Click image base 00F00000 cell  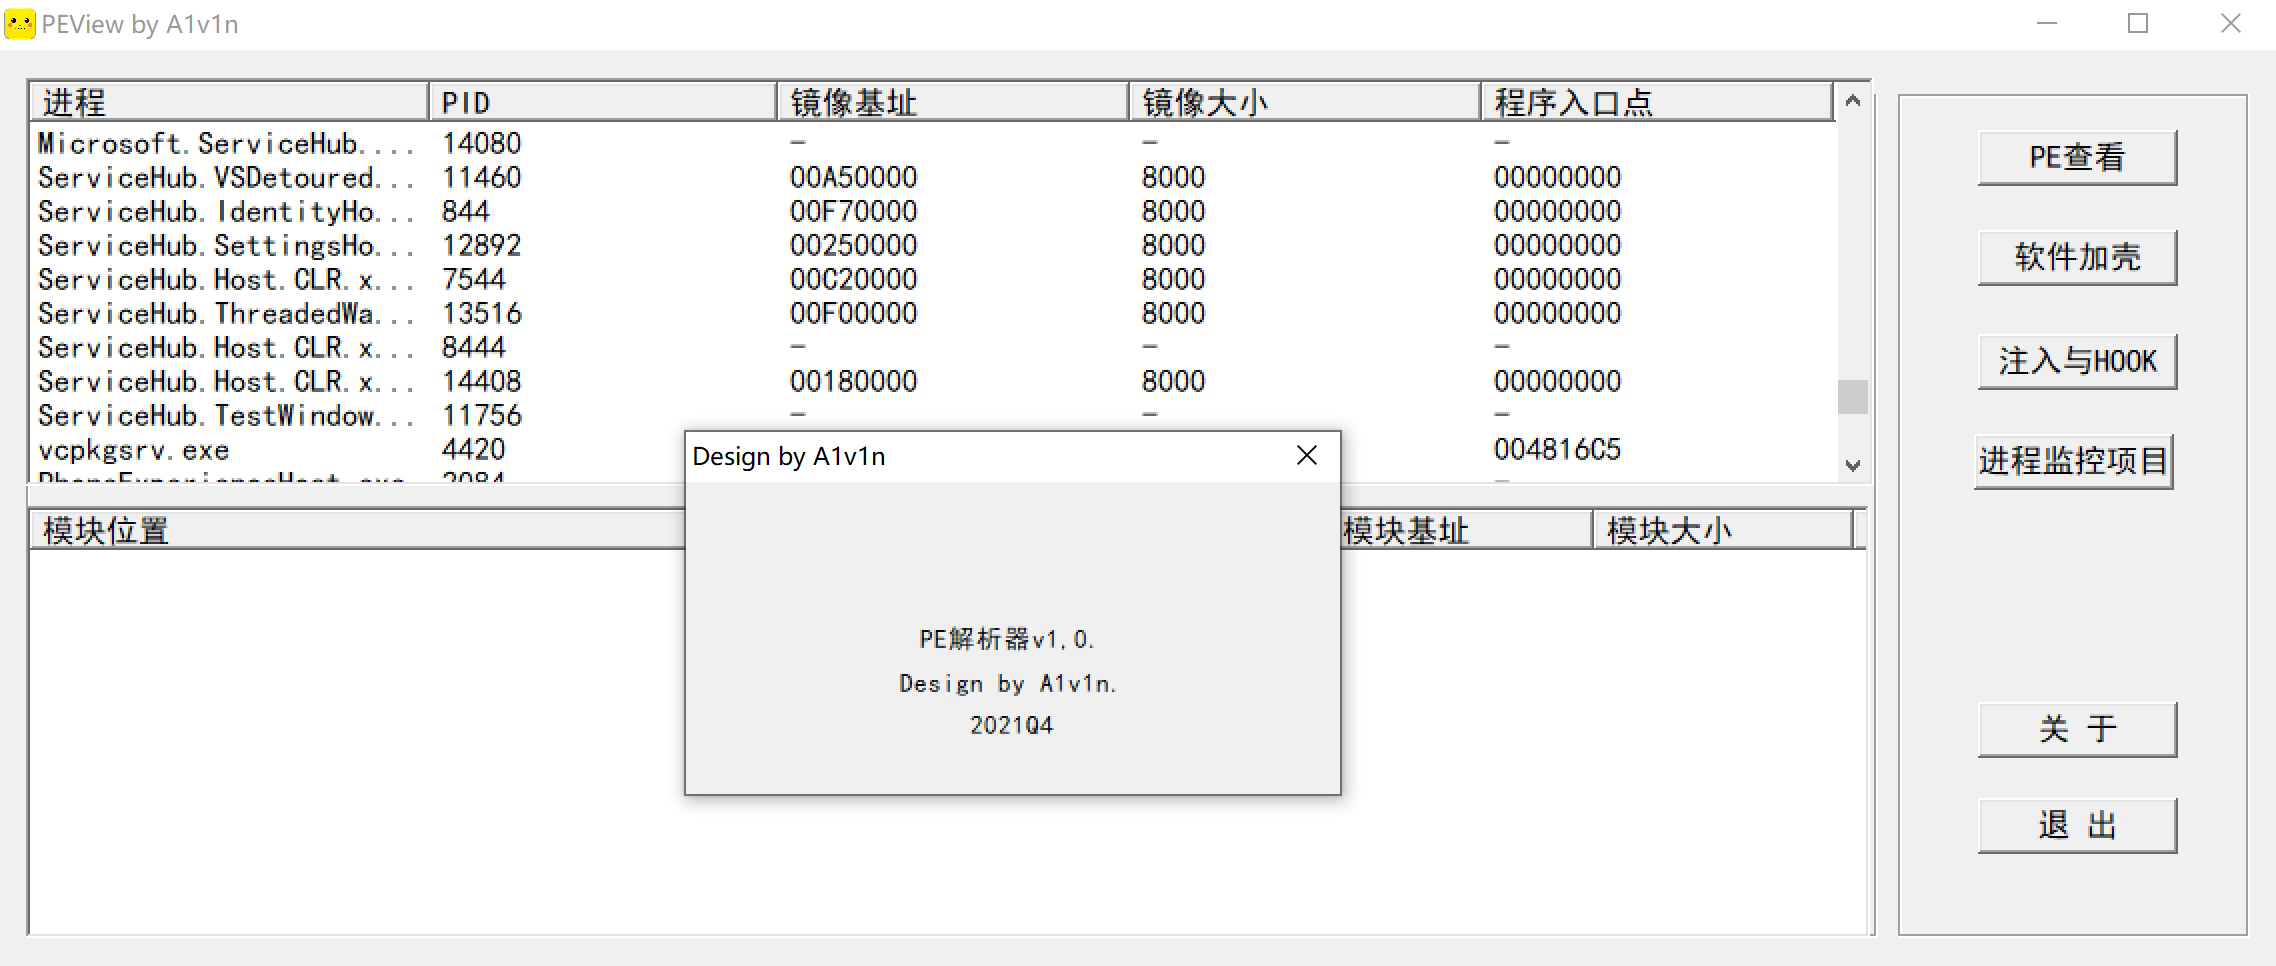point(853,314)
